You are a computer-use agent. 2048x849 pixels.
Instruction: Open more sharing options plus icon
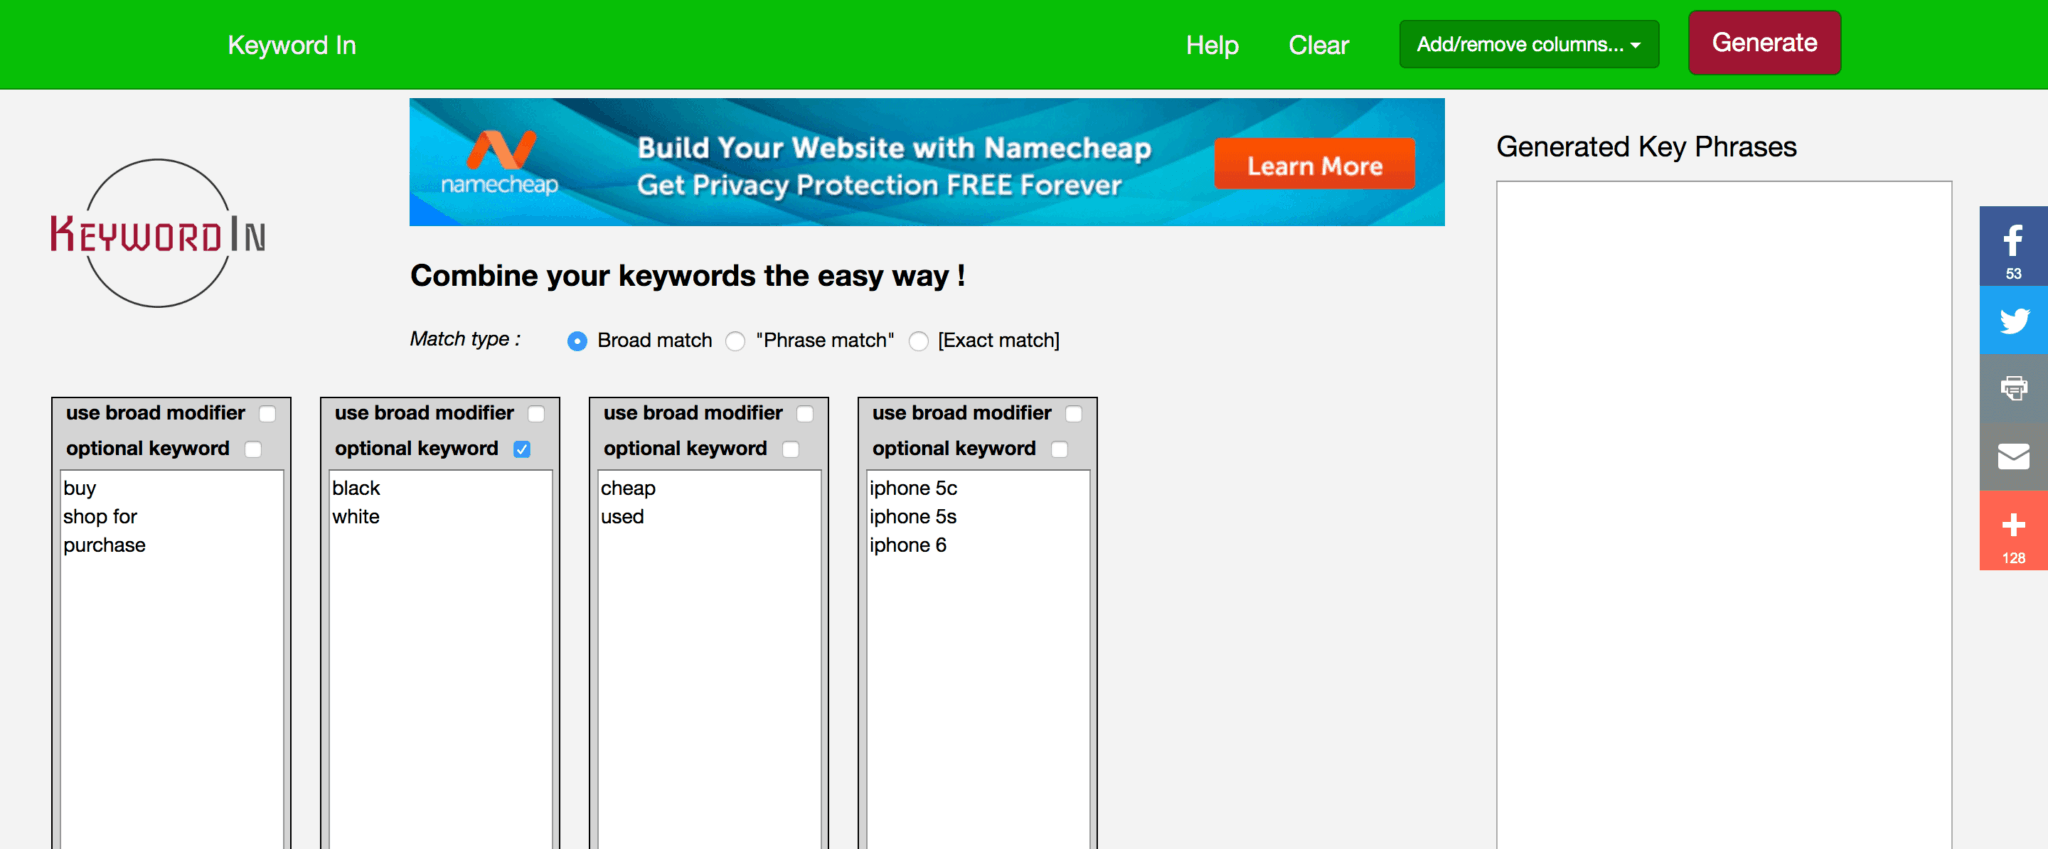[x=2013, y=531]
